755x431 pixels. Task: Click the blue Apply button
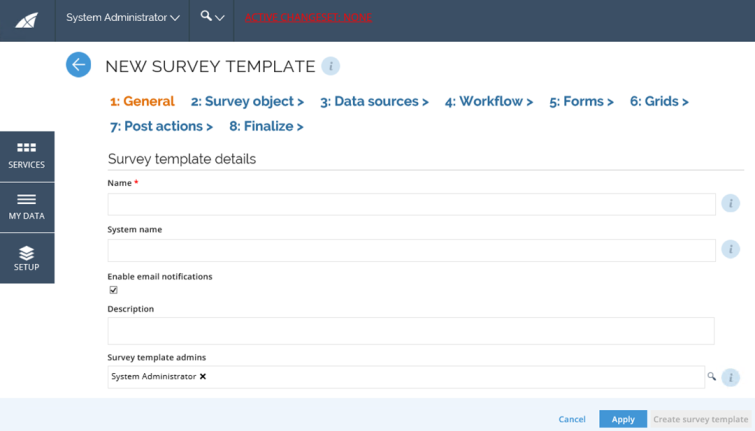click(623, 419)
